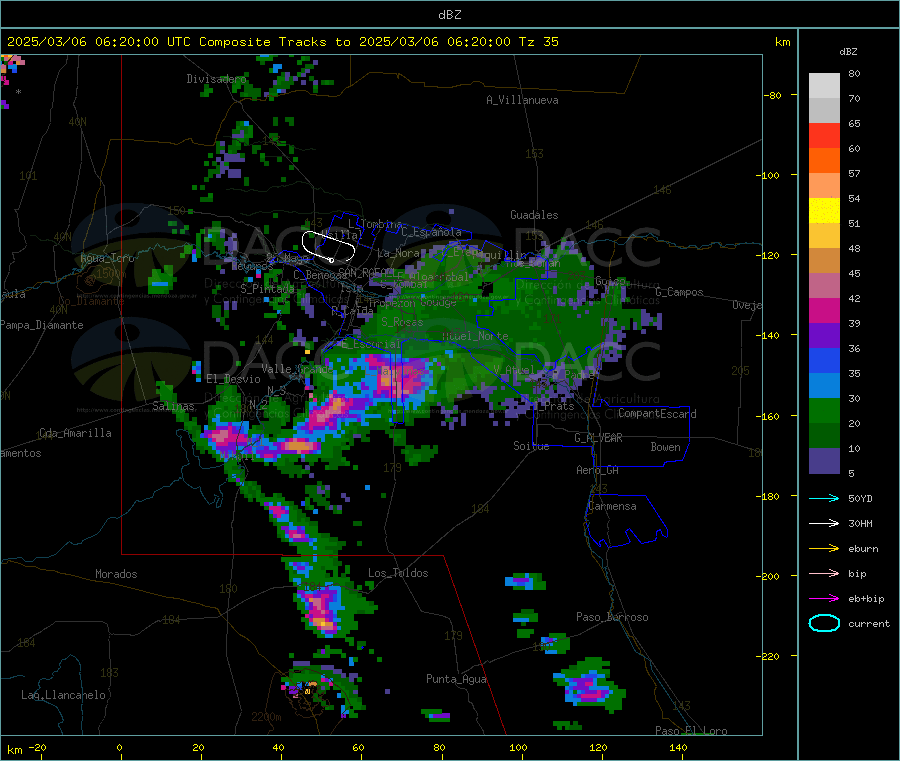Click the white 30HM arrow legend icon

(824, 523)
